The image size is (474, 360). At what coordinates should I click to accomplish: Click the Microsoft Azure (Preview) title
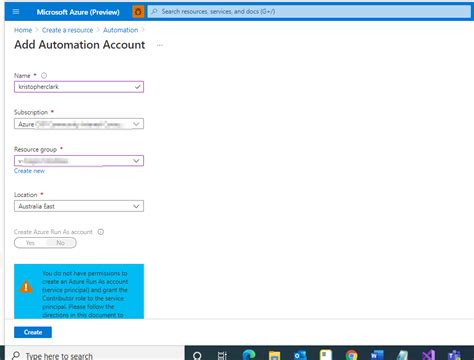coord(78,12)
